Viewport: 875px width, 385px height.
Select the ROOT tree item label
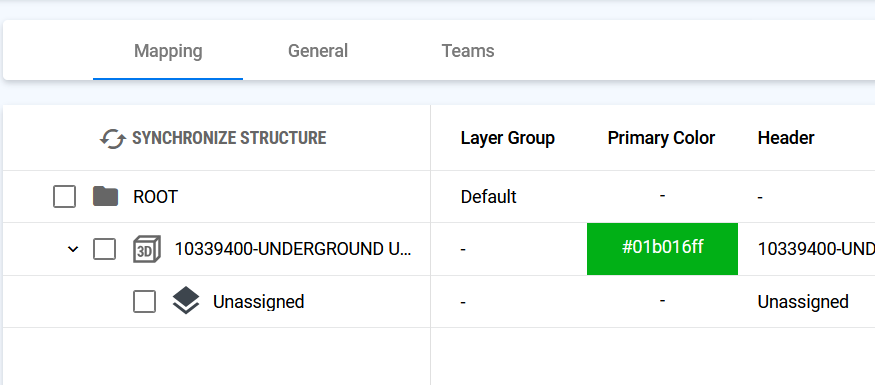(156, 197)
